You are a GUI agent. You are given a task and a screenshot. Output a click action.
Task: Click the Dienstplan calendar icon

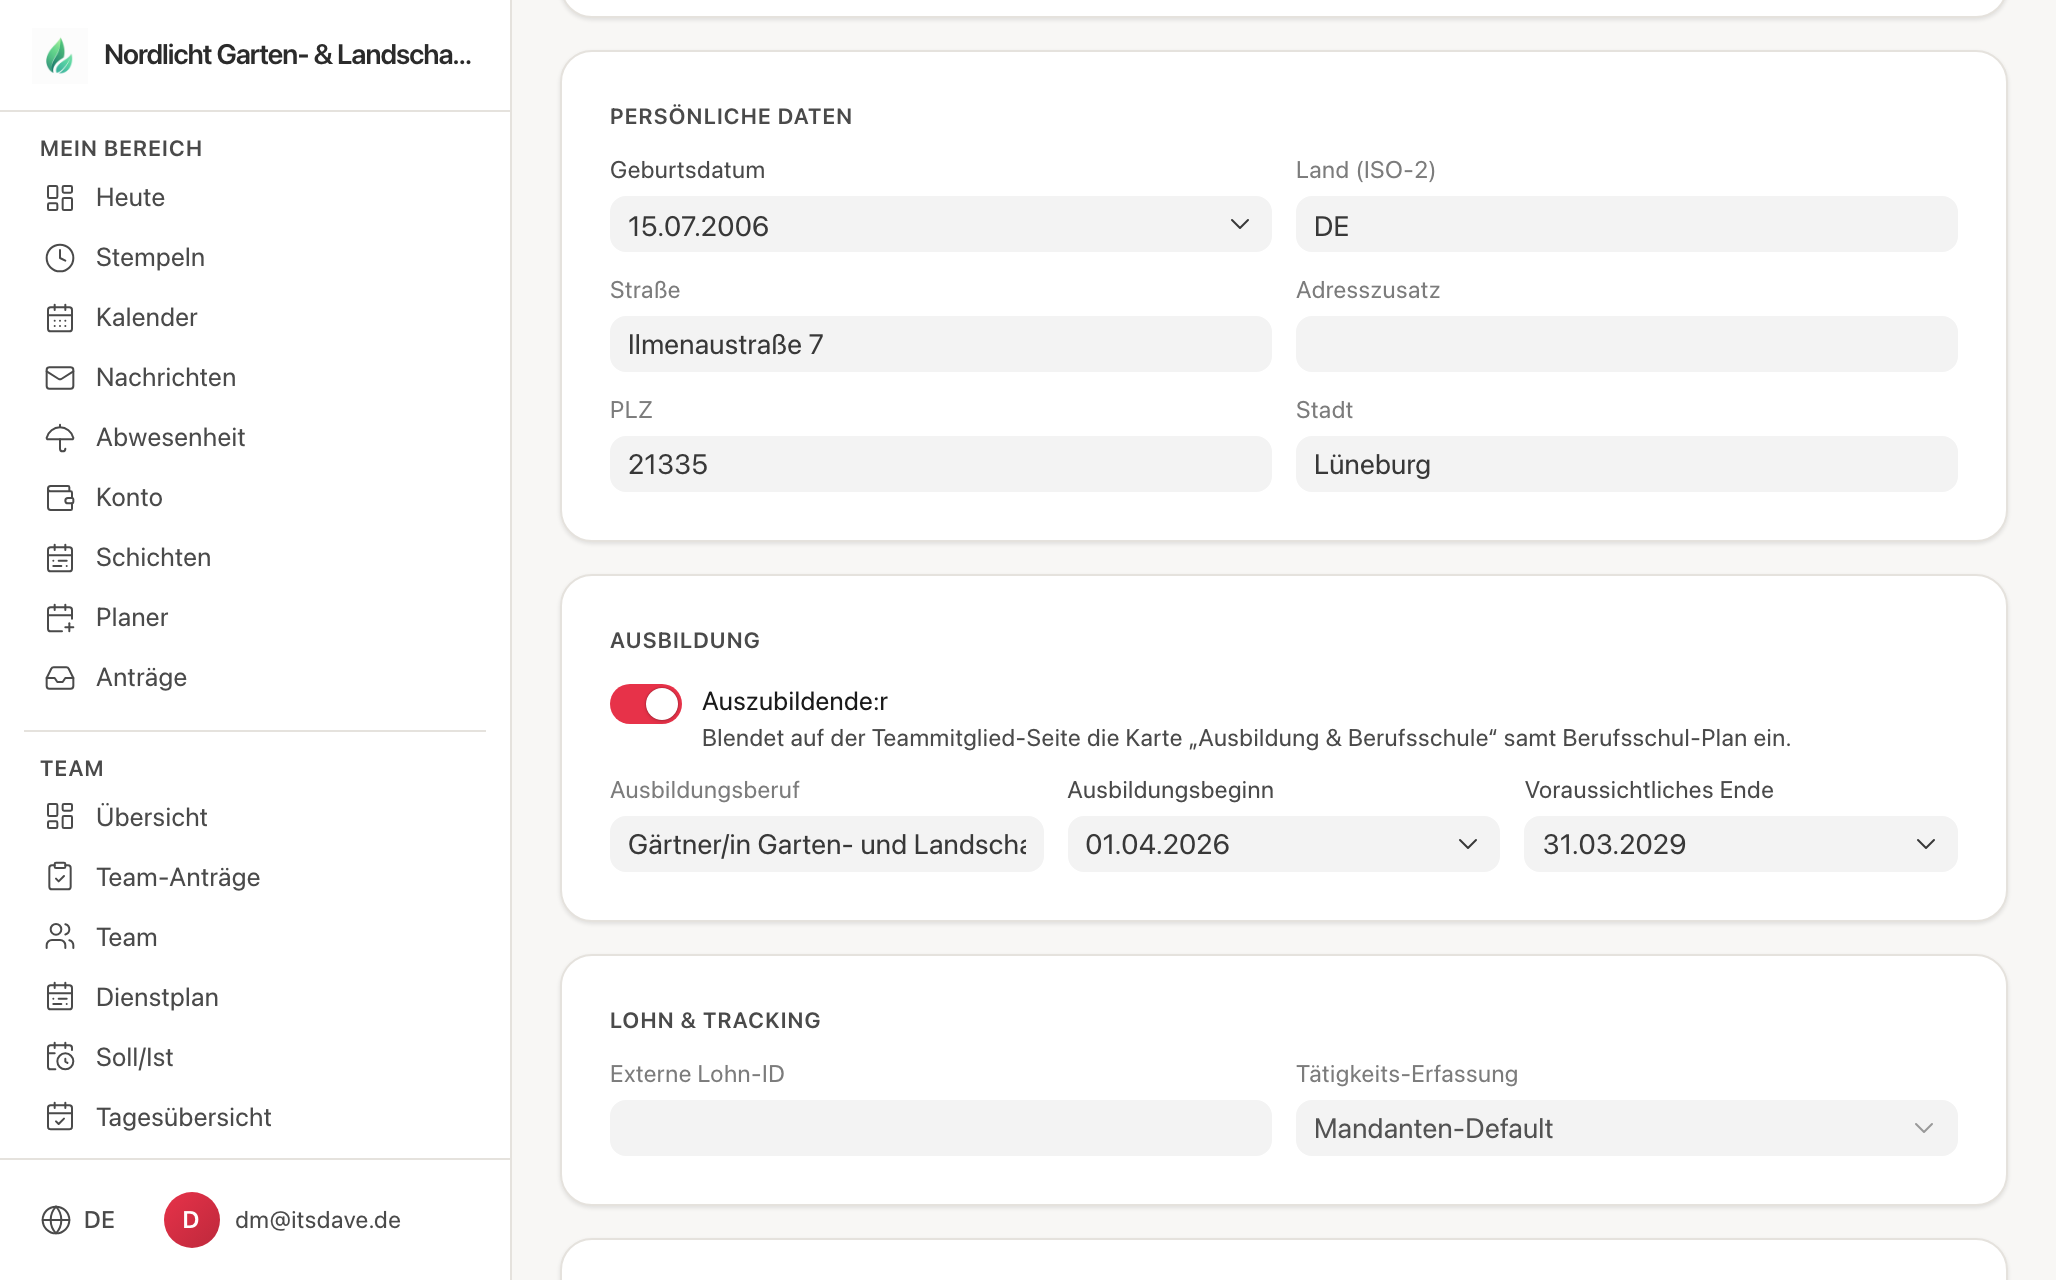(x=60, y=997)
